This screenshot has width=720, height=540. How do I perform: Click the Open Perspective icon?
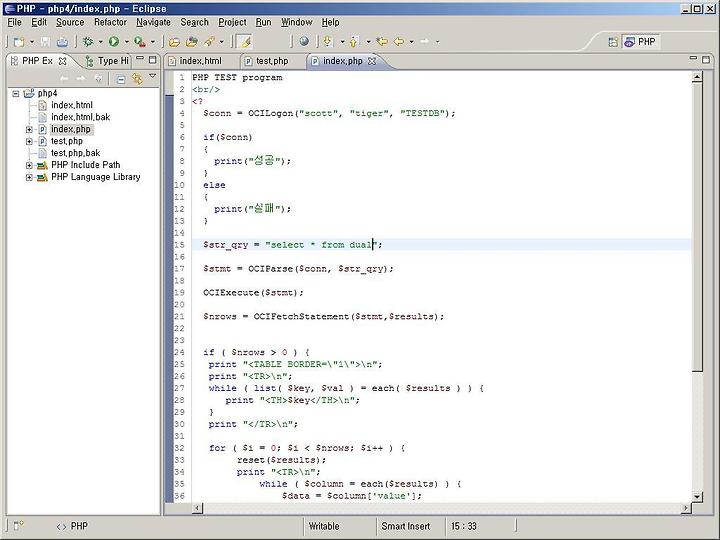(613, 42)
